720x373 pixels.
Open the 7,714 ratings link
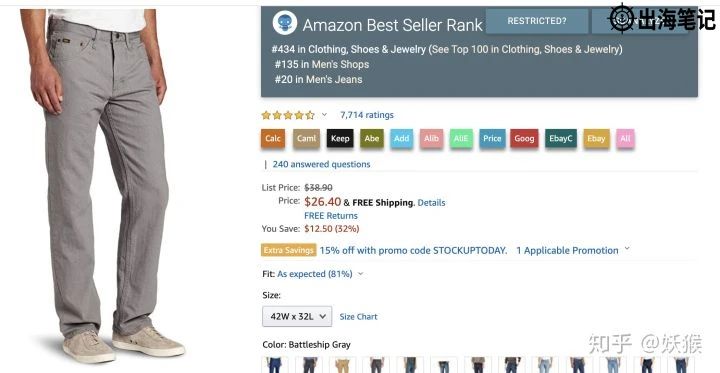point(367,115)
